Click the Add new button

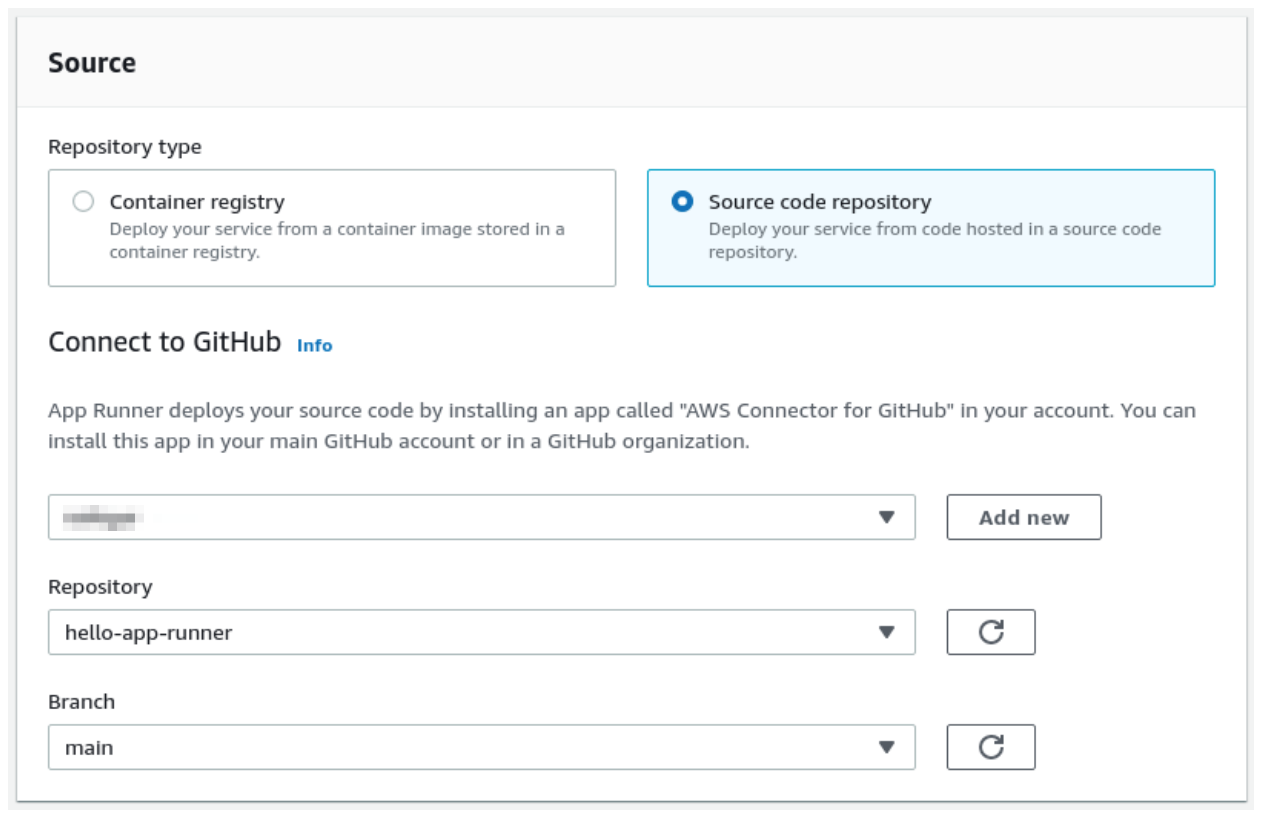[x=1023, y=517]
